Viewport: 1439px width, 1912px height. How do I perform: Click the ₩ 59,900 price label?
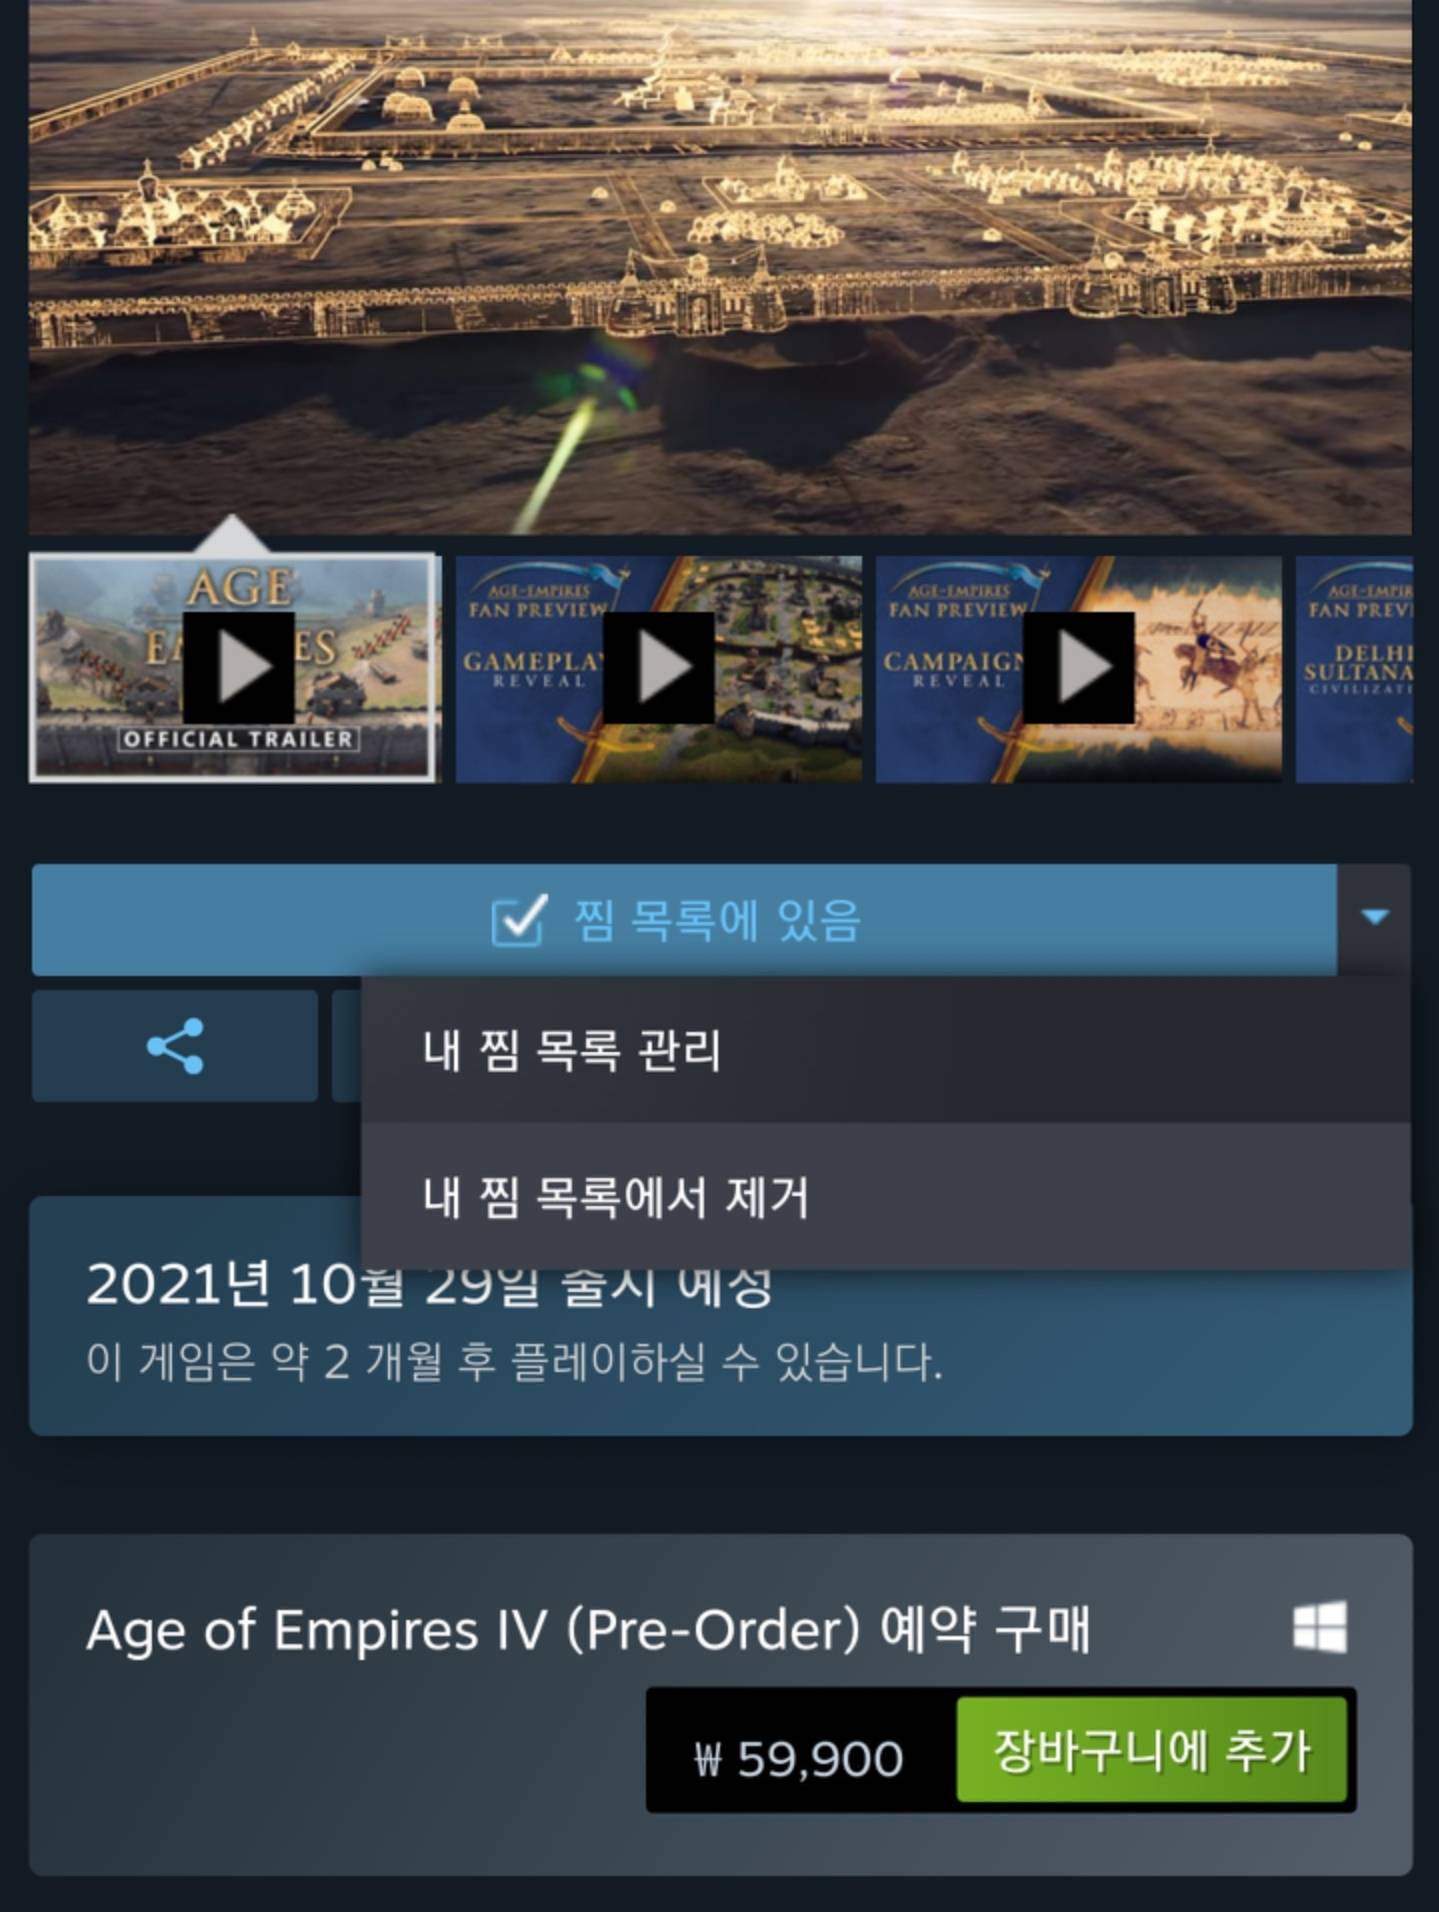[798, 1758]
